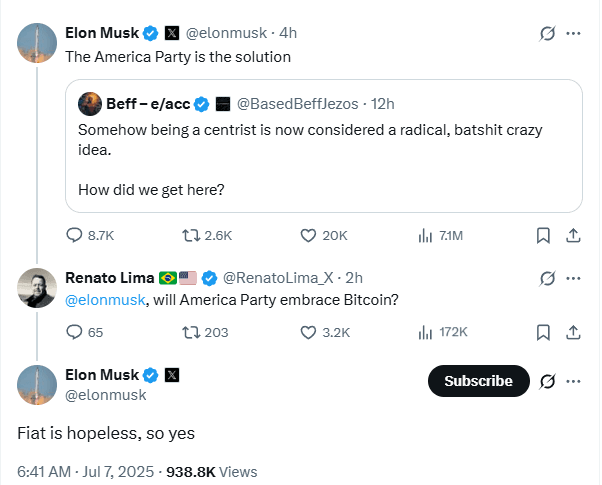Subscribe to Elon Musk
Viewport: 602px width, 485px height.
[478, 381]
